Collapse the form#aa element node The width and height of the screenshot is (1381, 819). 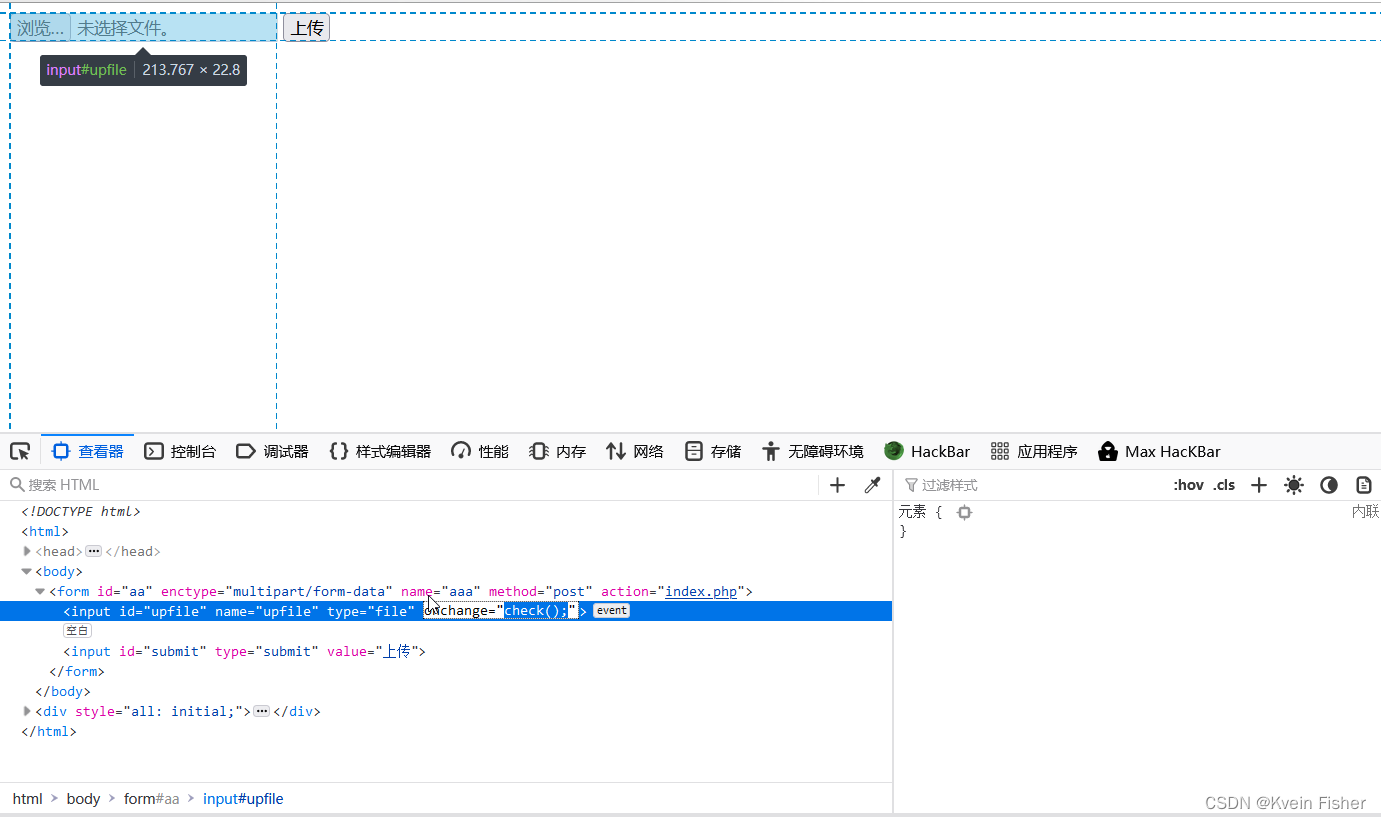coord(40,591)
